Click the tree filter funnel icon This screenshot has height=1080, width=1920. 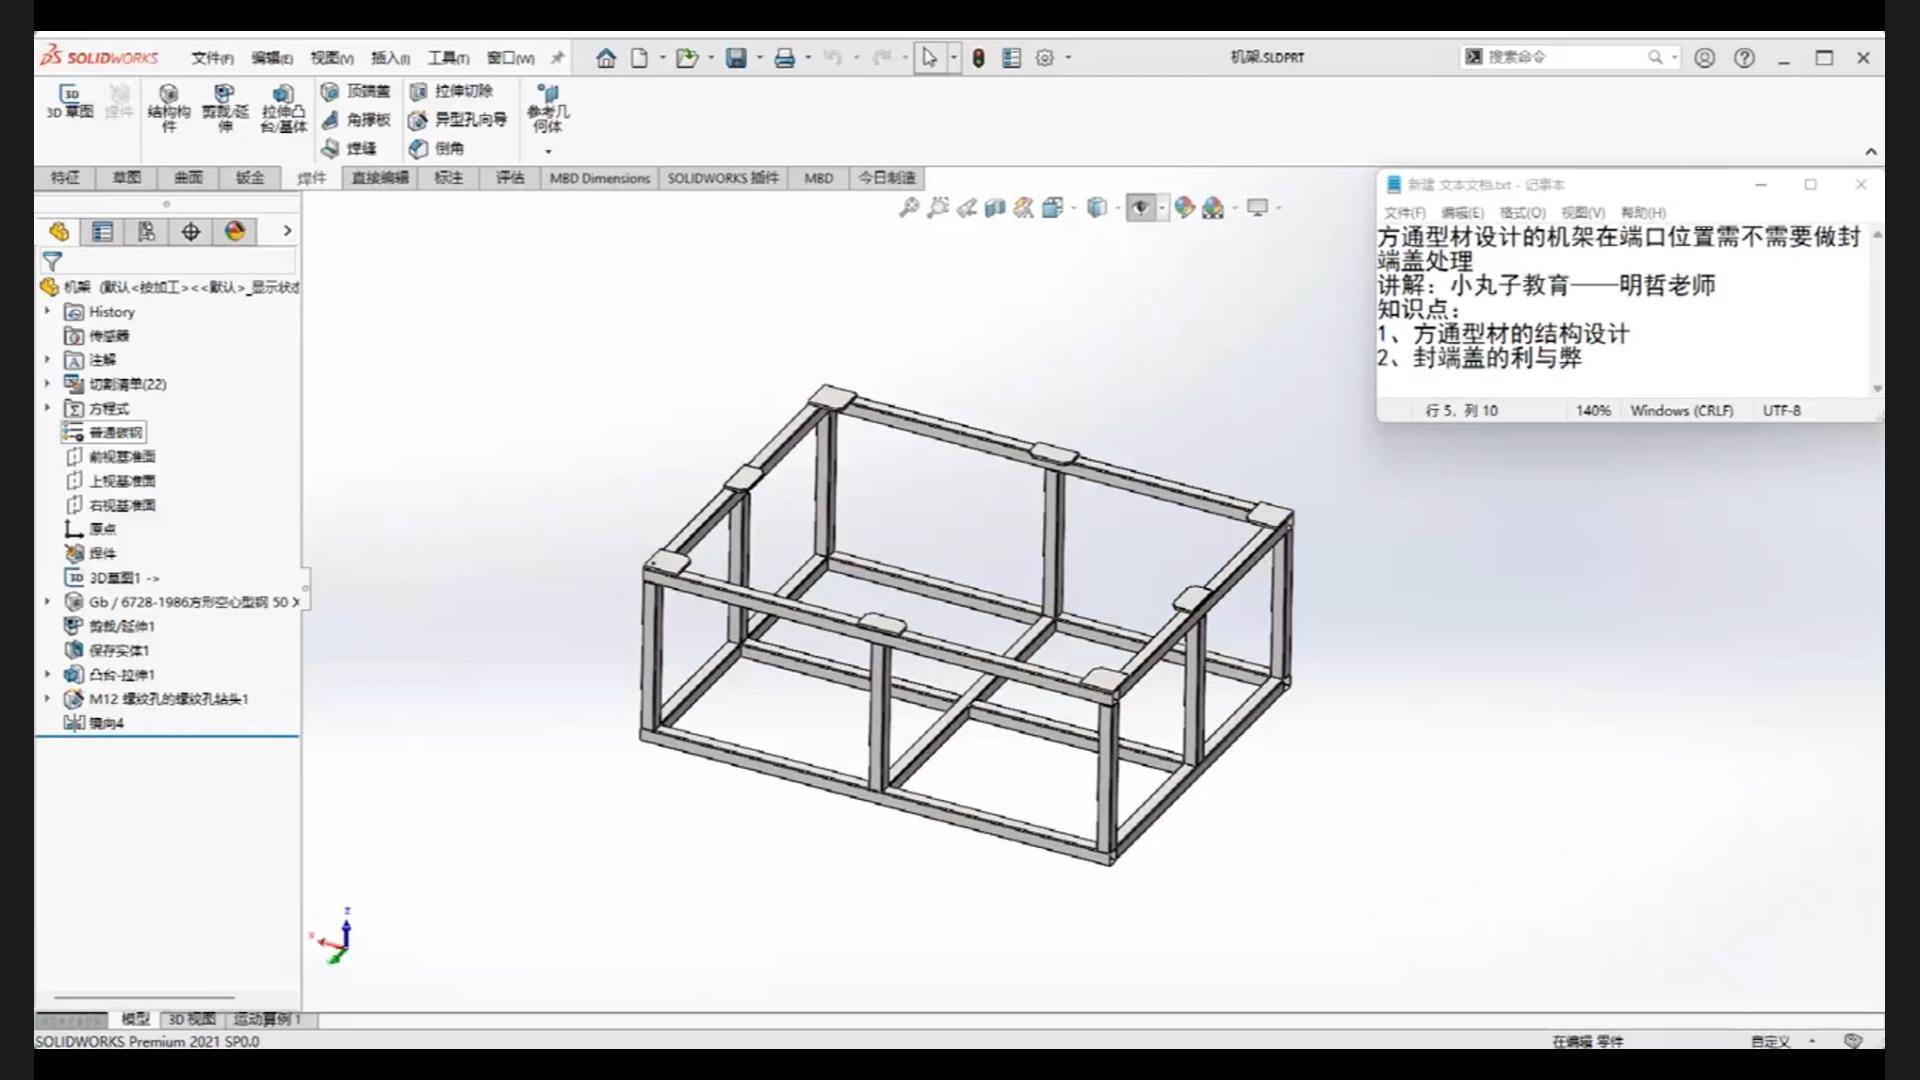click(x=52, y=262)
